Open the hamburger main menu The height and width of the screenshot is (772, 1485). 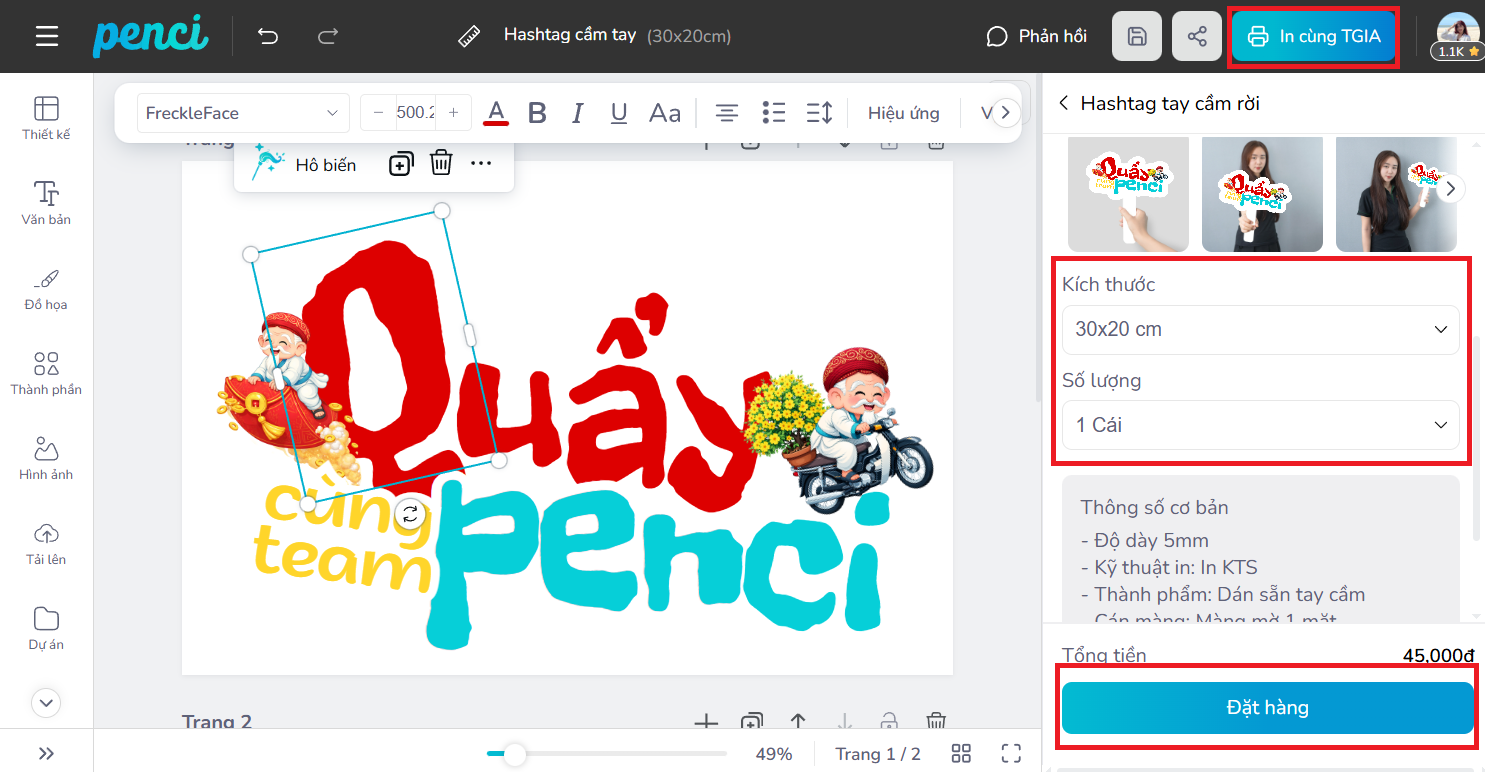coord(47,37)
